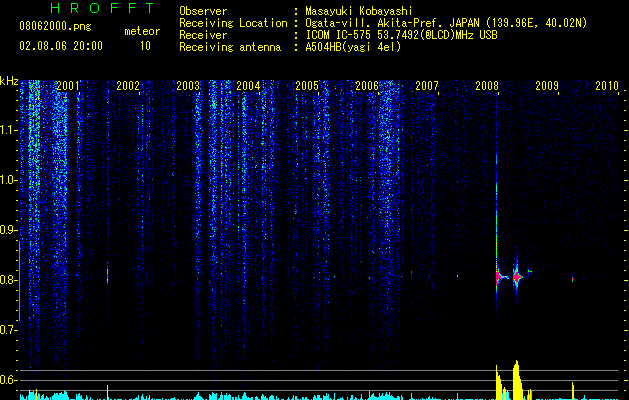
Task: Click the meteor label
Action: coord(142,31)
